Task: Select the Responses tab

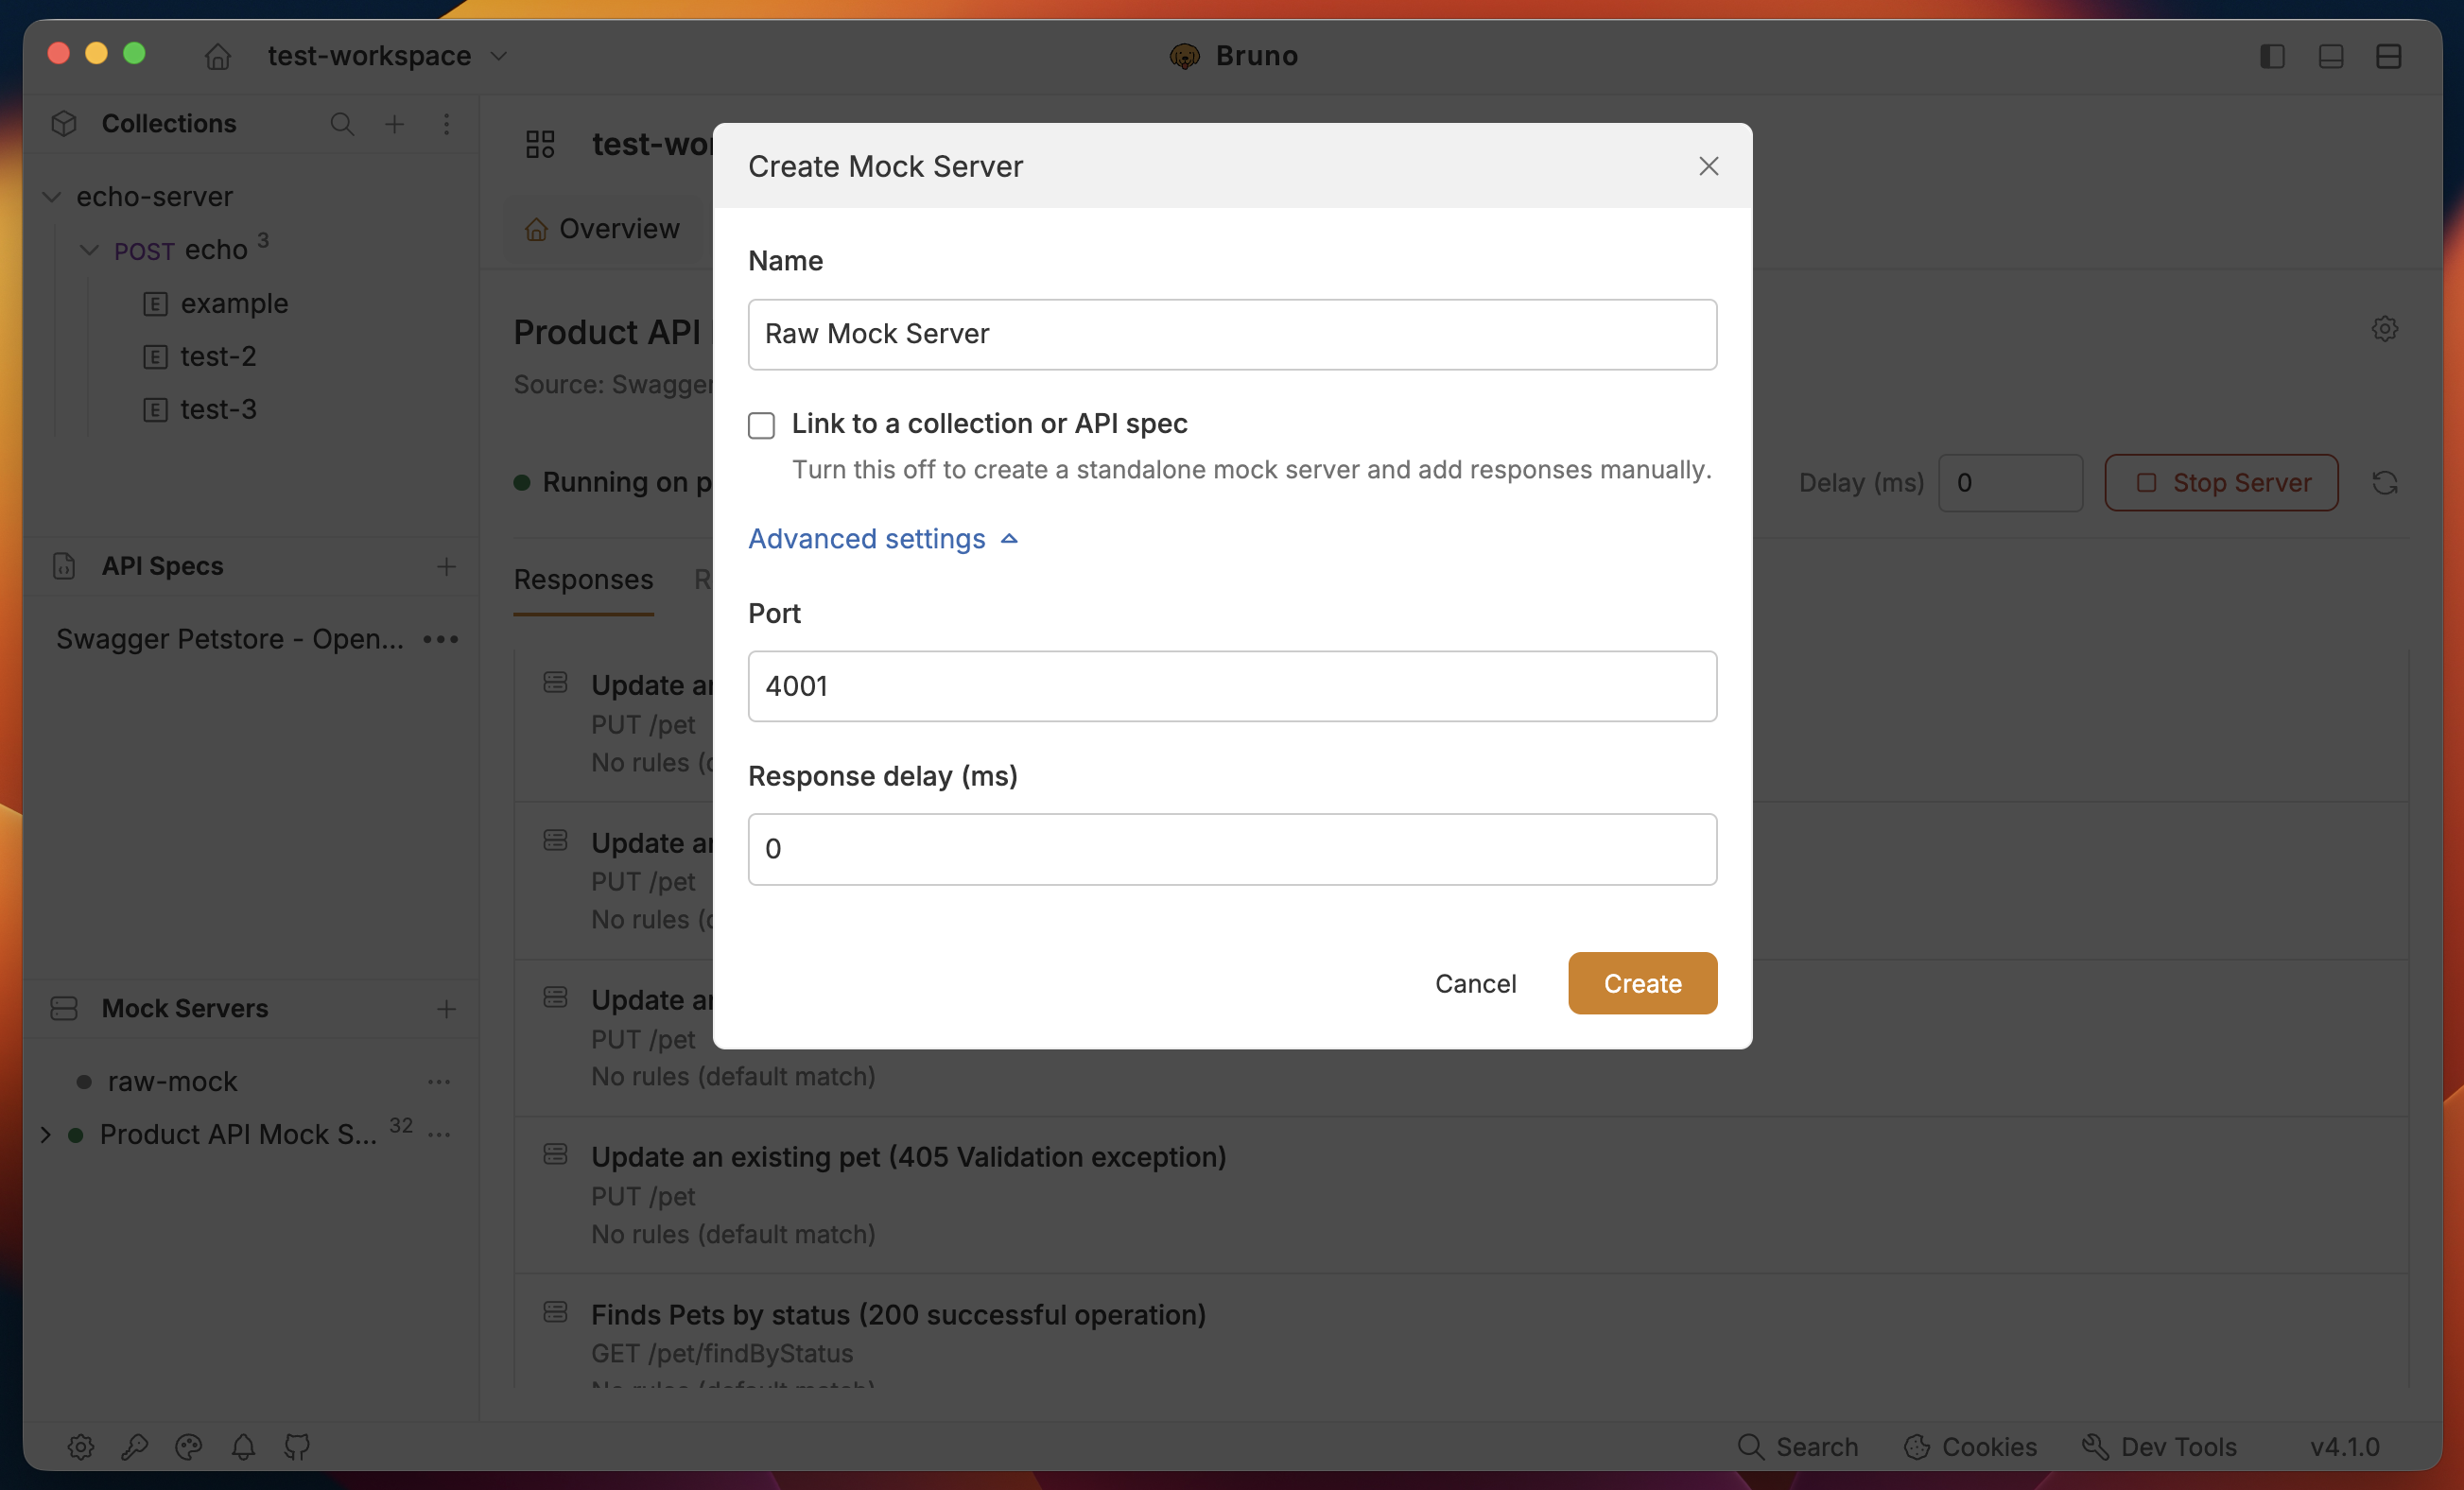Action: point(583,580)
